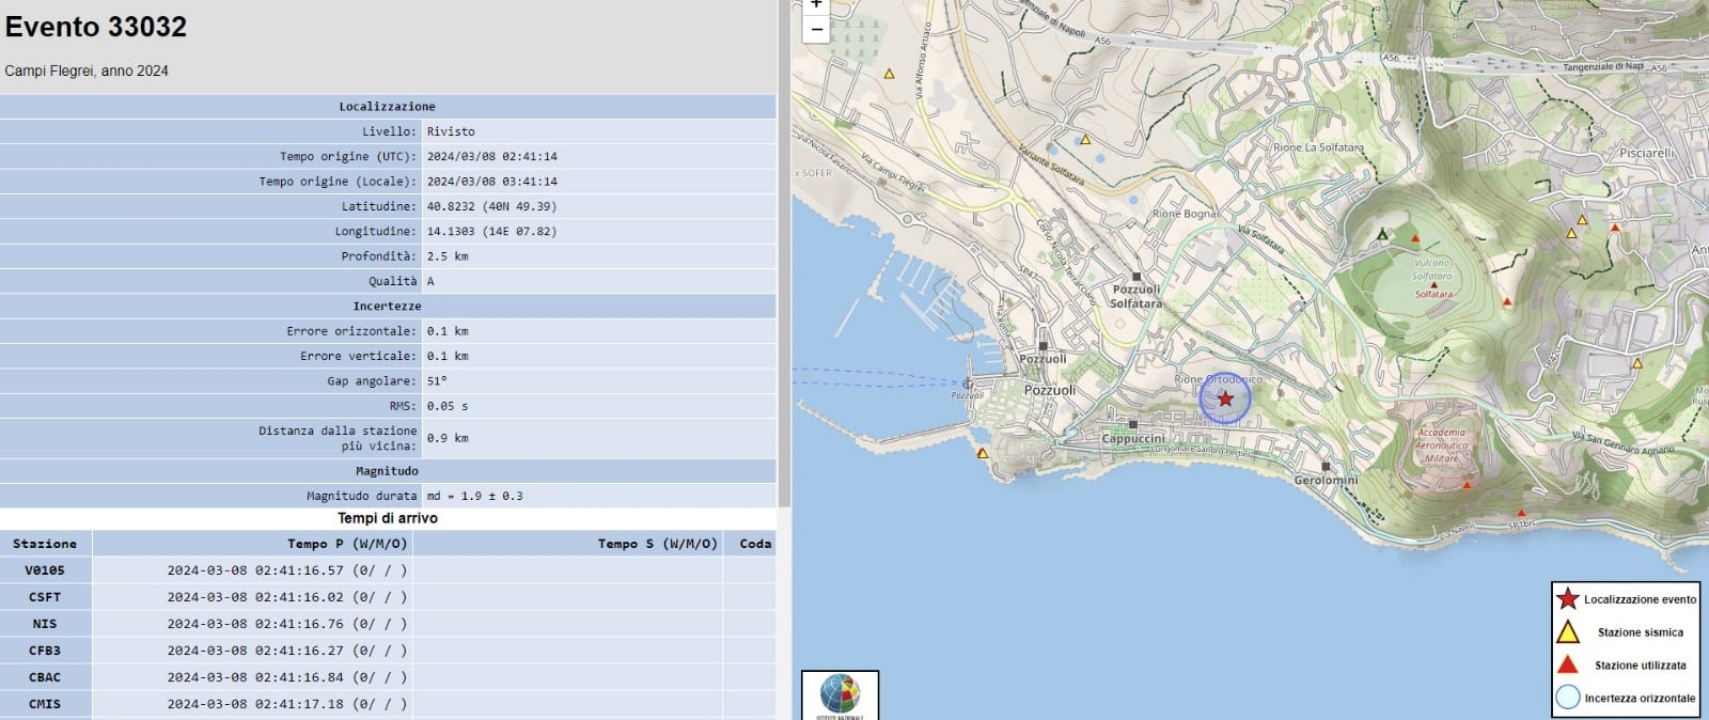Zoom in on the map with plus button

pos(817,4)
